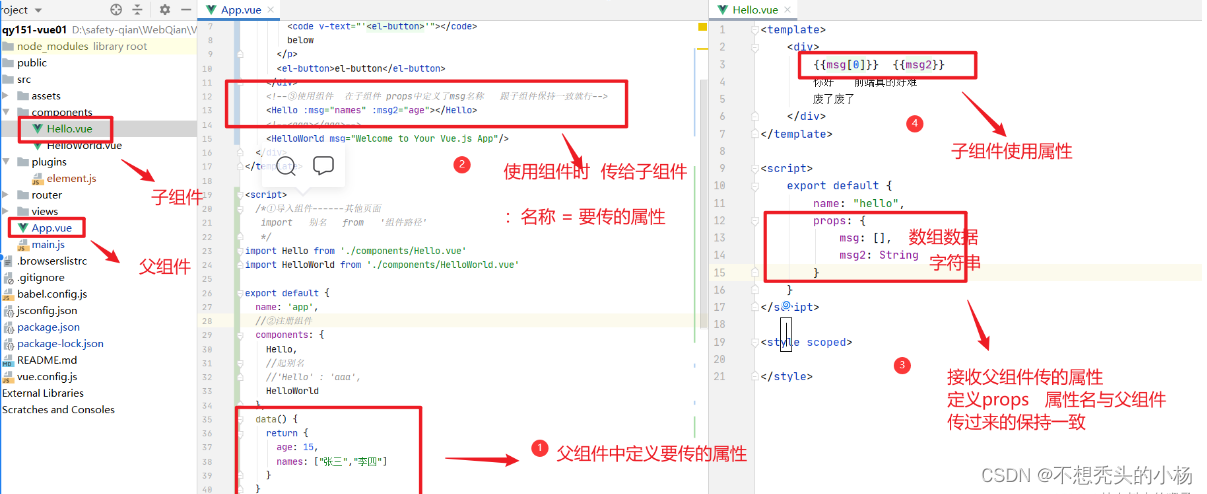Open Scratches and Consoles node
This screenshot has width=1207, height=494.
[x=58, y=409]
